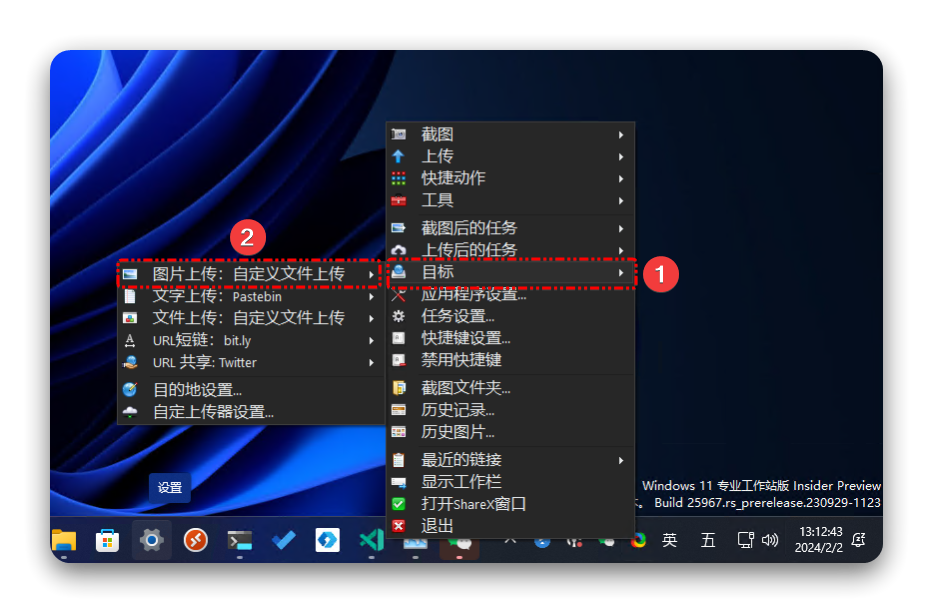This screenshot has height=613, width=933.
Task: Click the history icon beside 历史记录
Action: click(398, 410)
